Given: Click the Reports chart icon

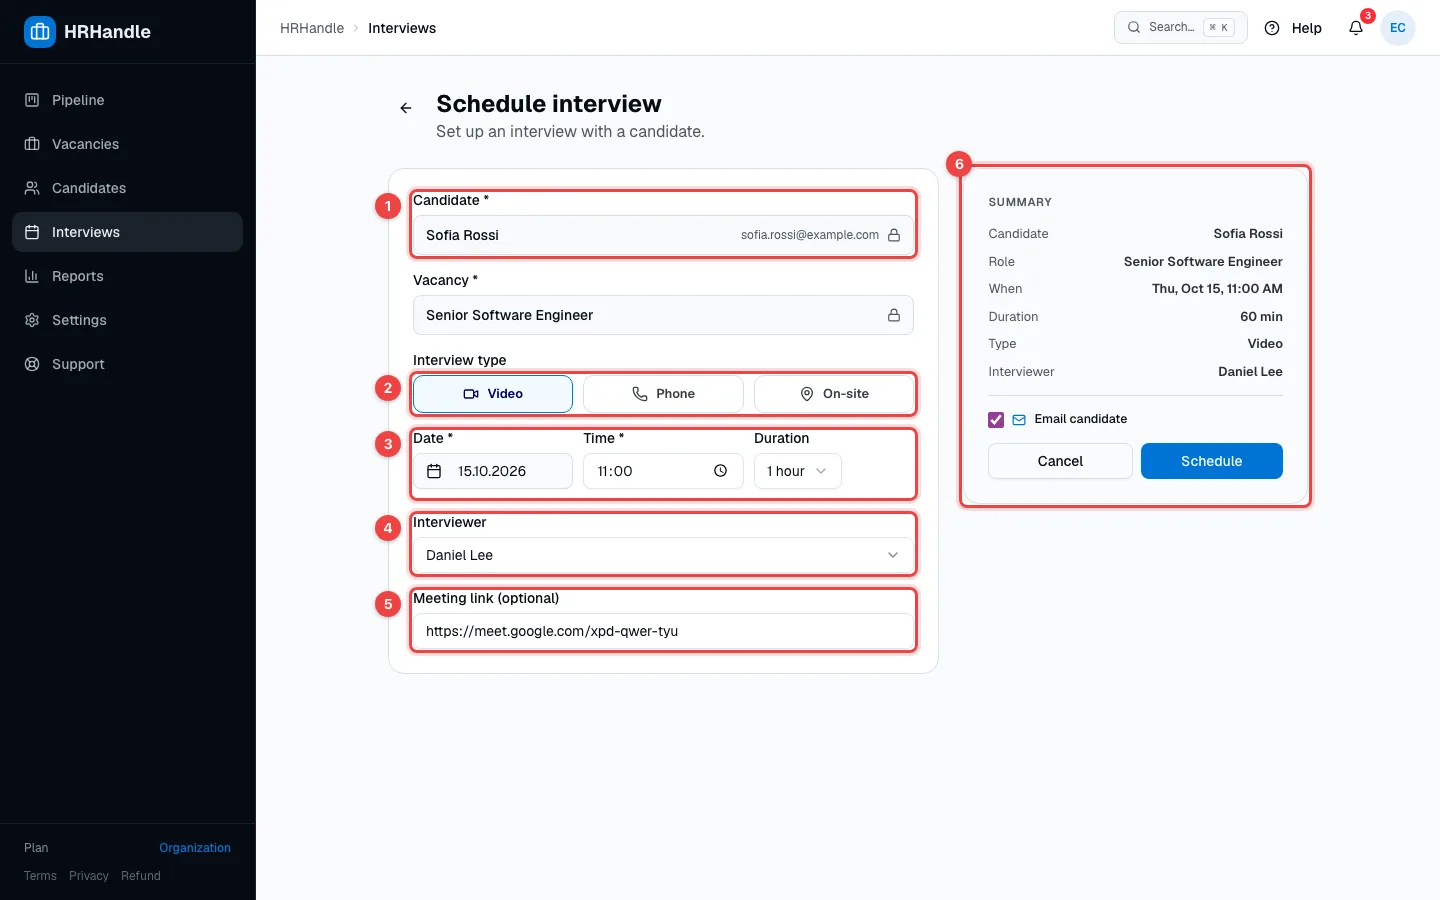Looking at the screenshot, I should tap(32, 276).
